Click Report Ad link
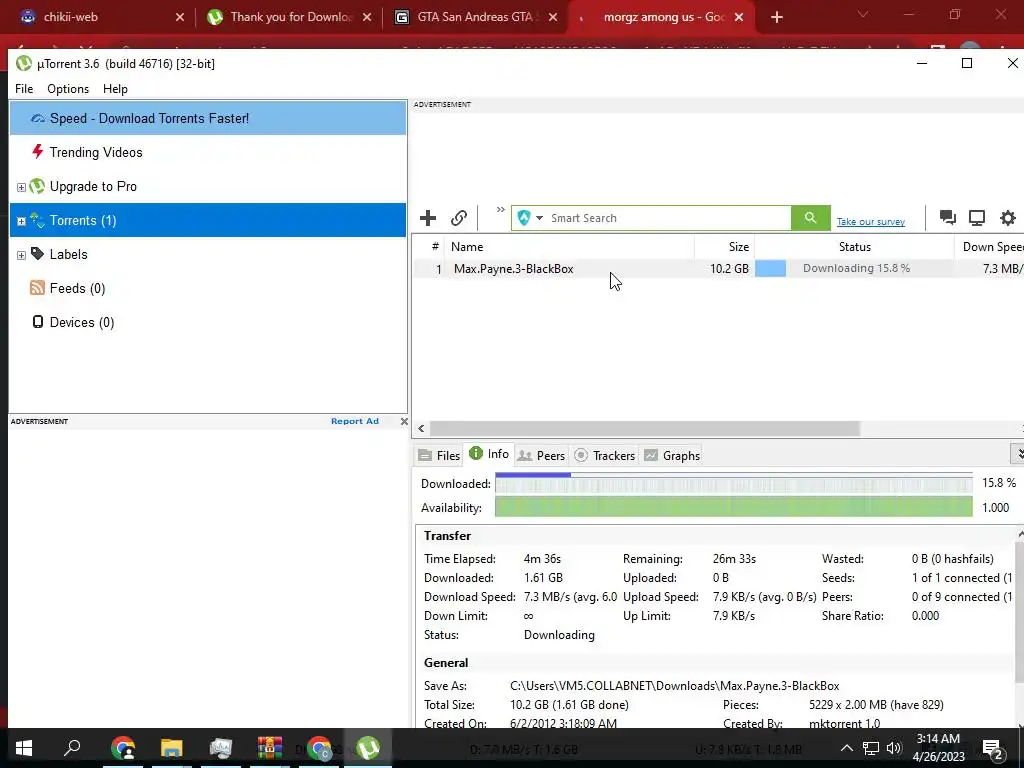 coord(355,421)
